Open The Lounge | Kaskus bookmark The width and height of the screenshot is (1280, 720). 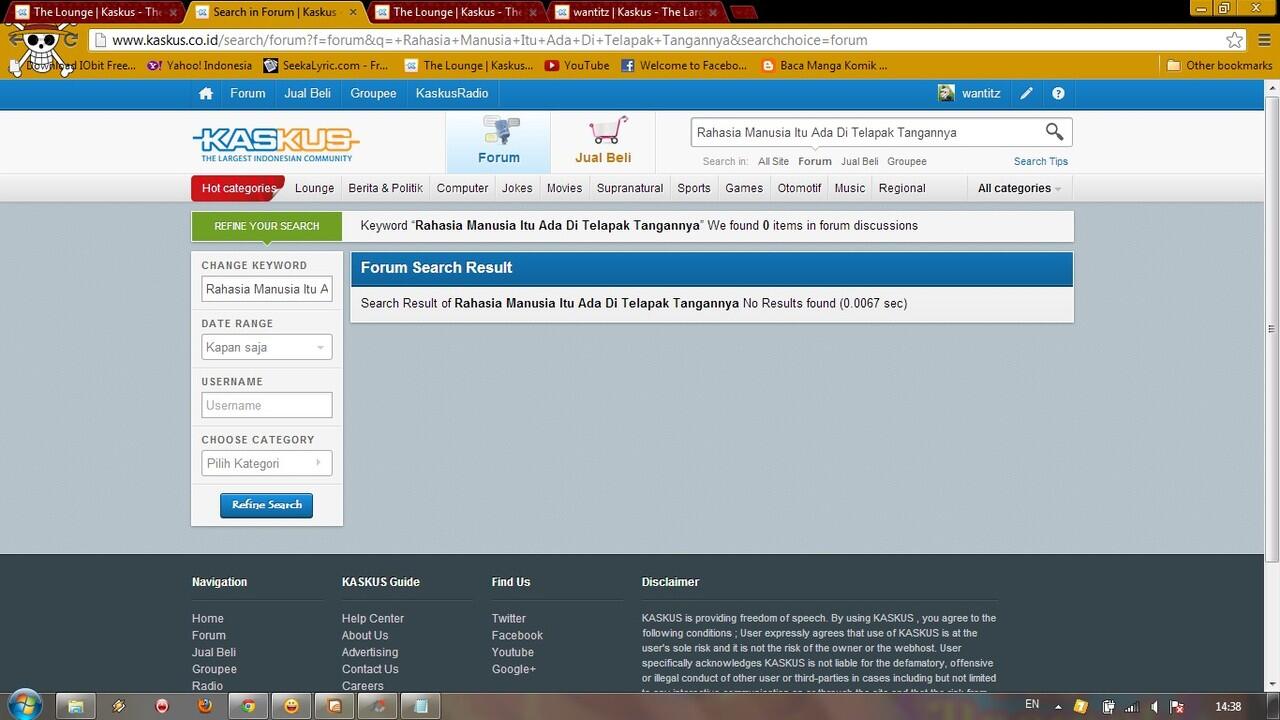tap(468, 65)
